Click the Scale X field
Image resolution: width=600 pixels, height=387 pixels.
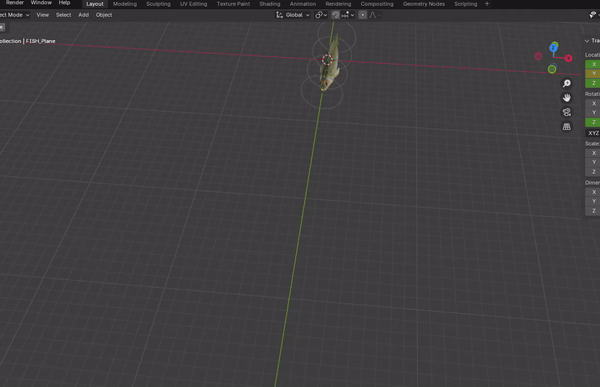(592, 153)
